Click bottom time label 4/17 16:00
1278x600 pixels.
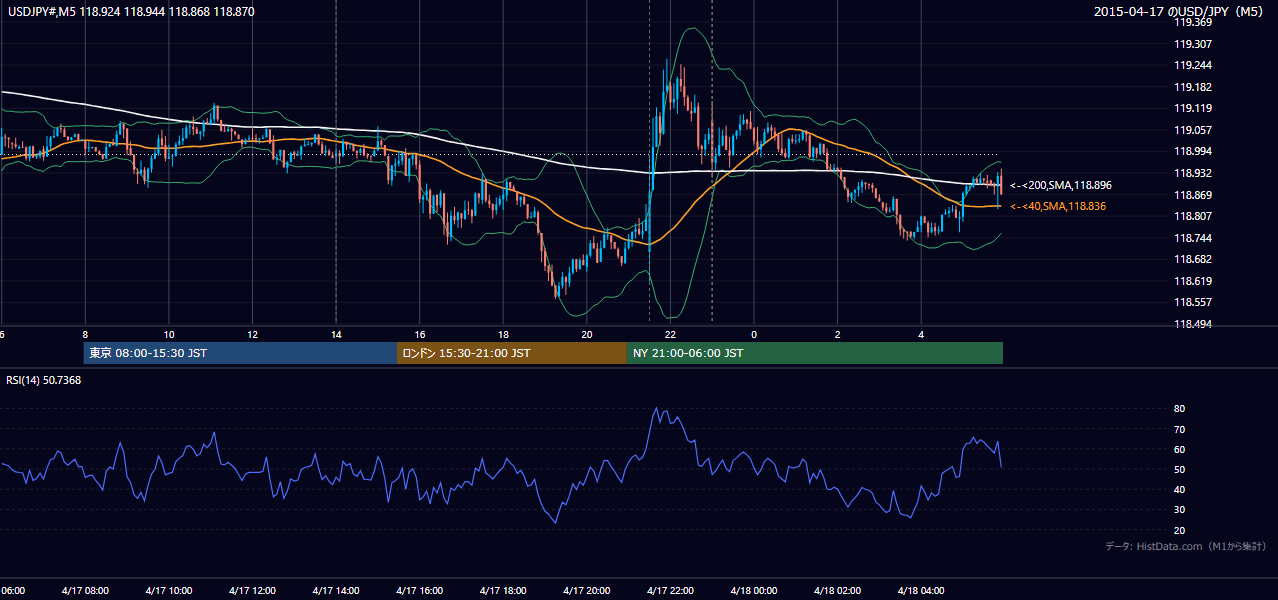tap(419, 590)
